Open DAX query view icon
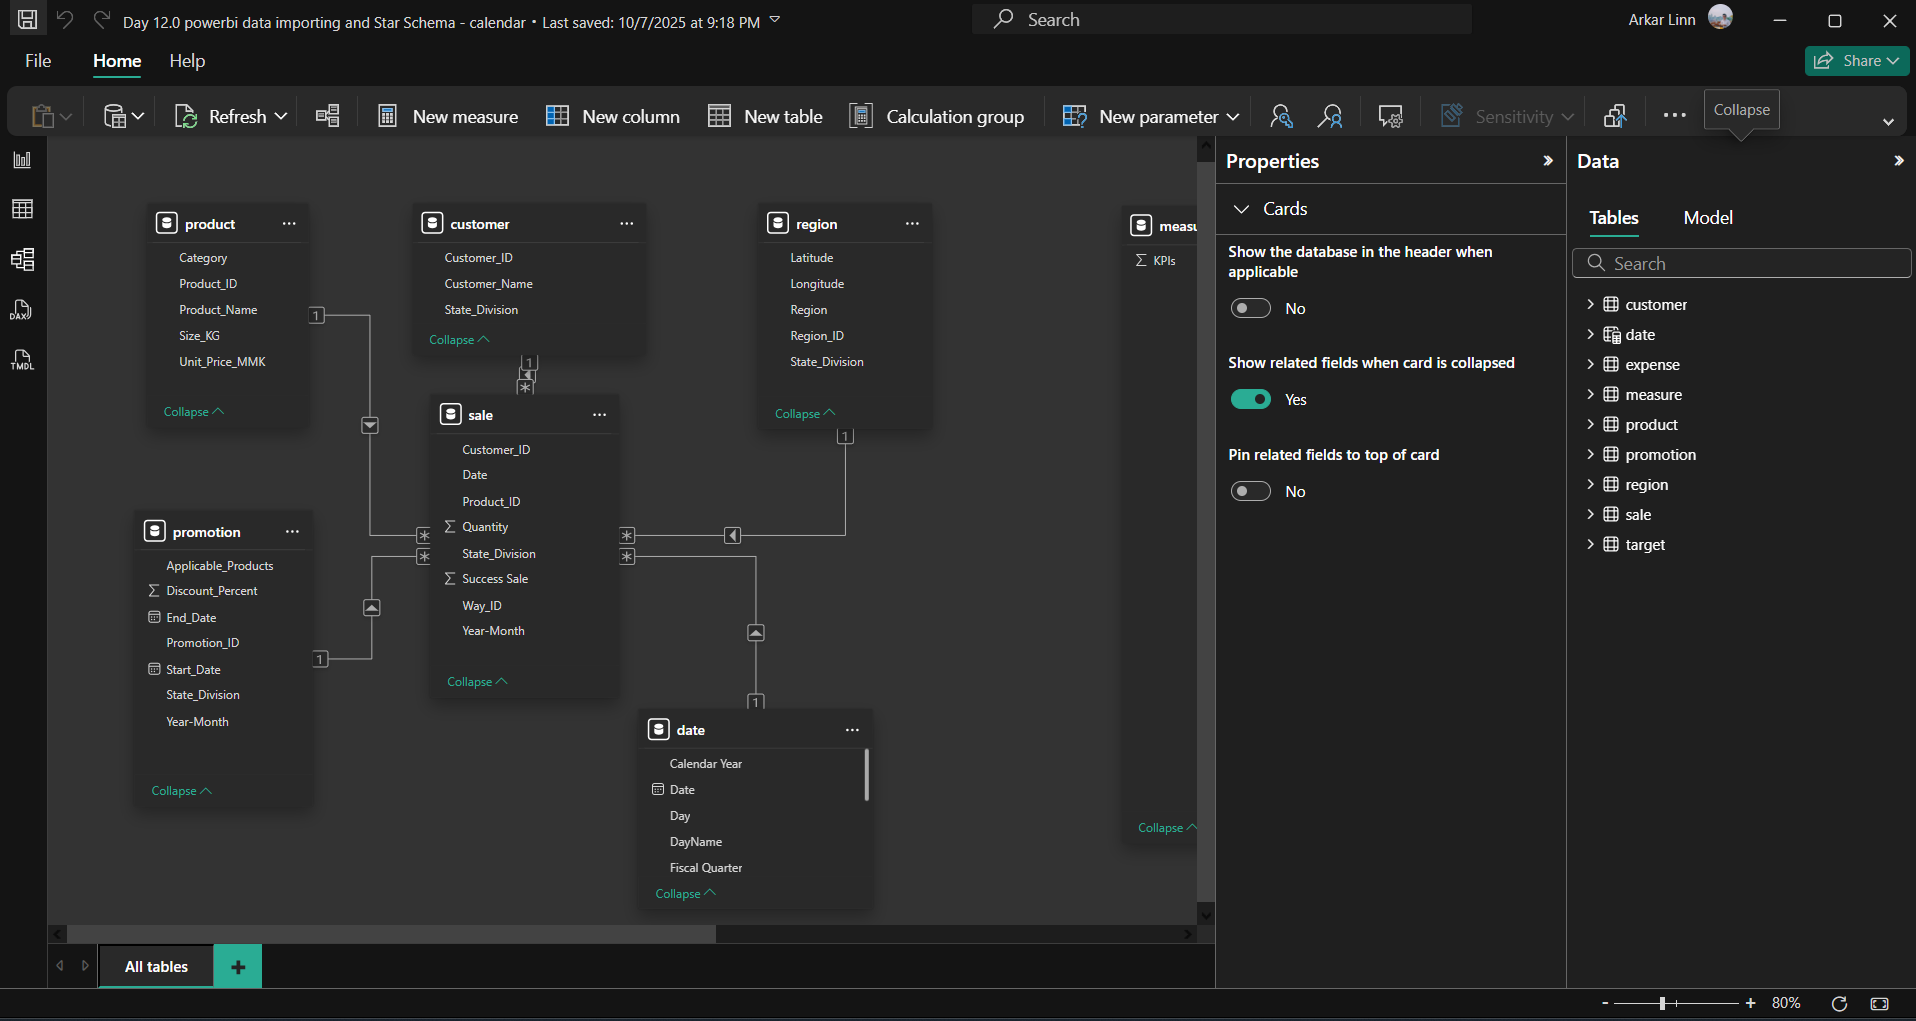 point(22,310)
